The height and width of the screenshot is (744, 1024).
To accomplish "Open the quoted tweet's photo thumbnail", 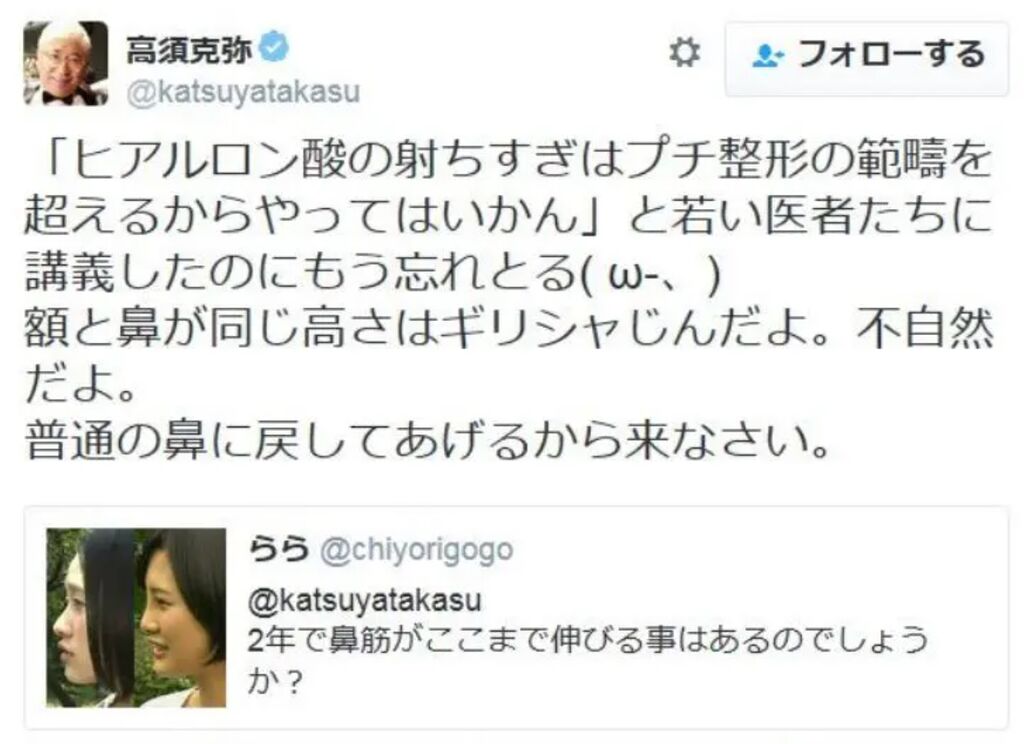I will (x=136, y=617).
